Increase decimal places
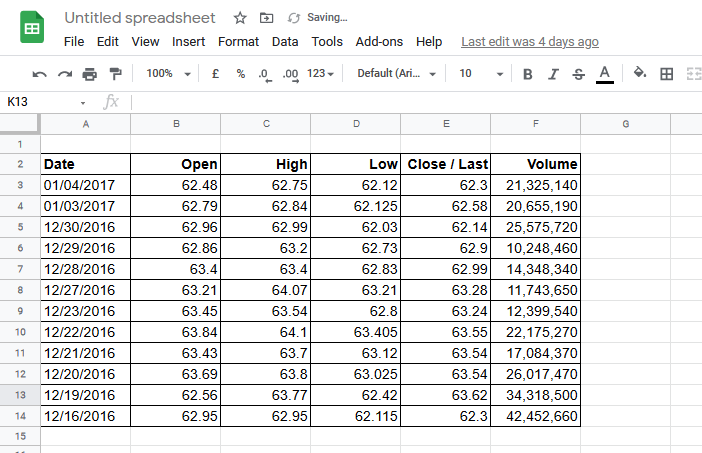 291,74
